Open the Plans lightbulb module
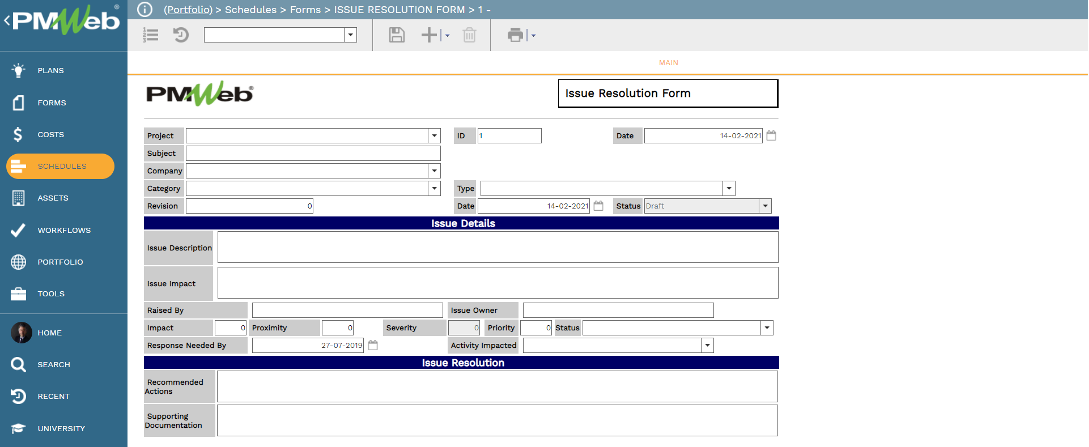 pyautogui.click(x=19, y=70)
